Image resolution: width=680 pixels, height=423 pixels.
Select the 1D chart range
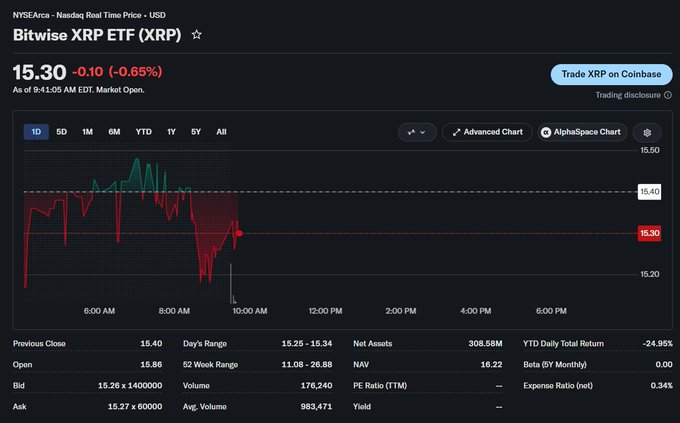pyautogui.click(x=36, y=132)
